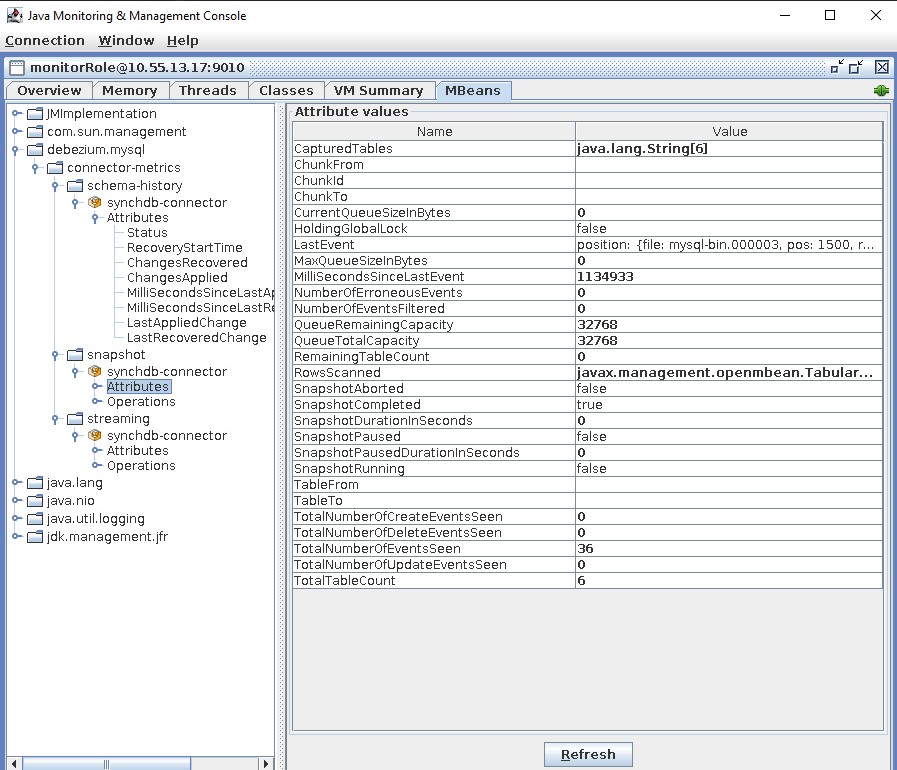Click the JMImplementation folder icon
This screenshot has width=897, height=770.
point(35,114)
